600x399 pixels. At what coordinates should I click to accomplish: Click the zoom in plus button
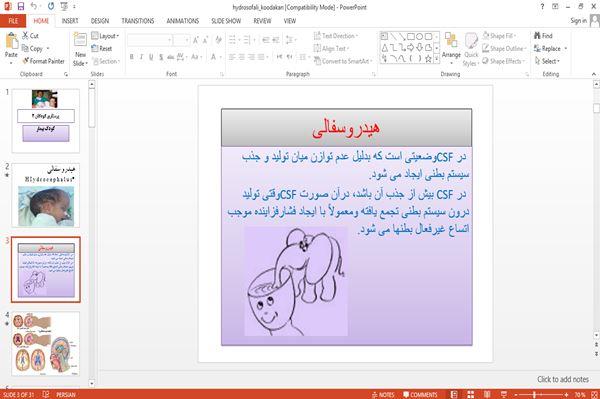tap(566, 394)
